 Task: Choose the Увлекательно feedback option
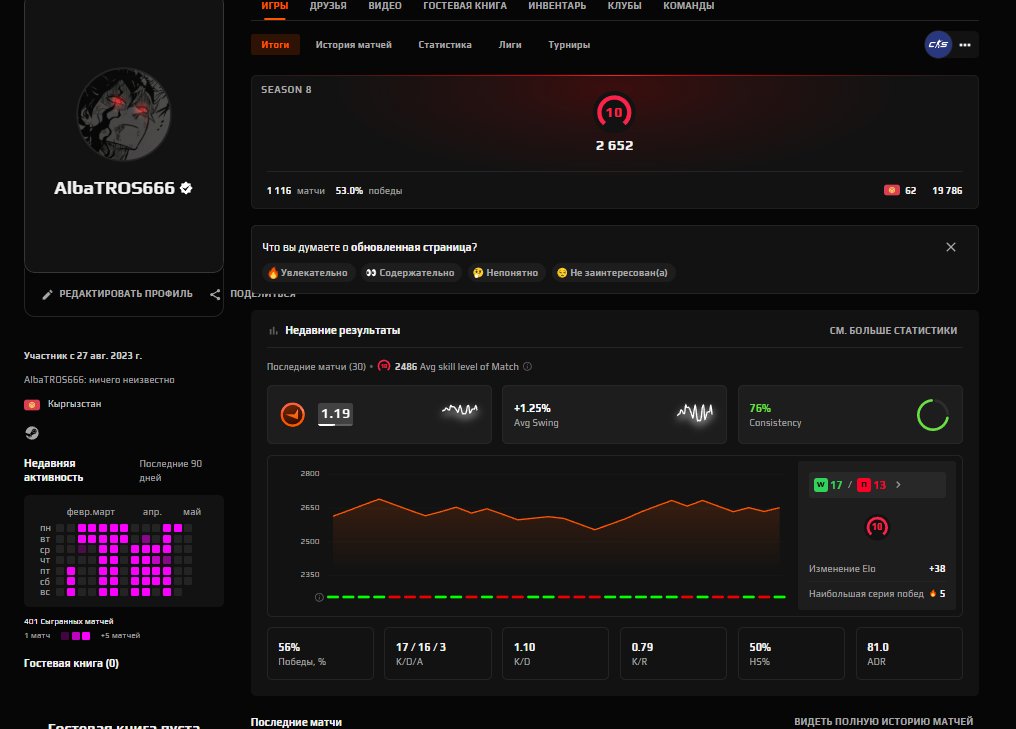(x=308, y=273)
